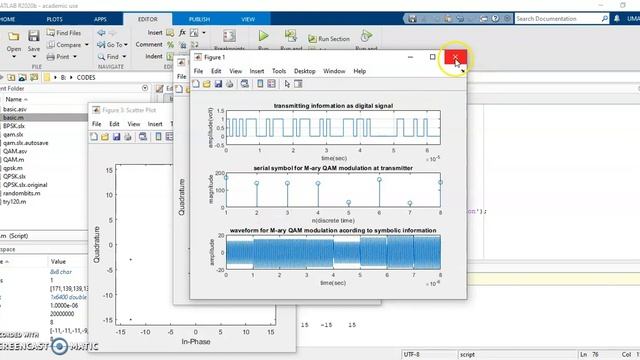Click the Name column header in Current Folder
The height and width of the screenshot is (360, 640).
pos(16,99)
